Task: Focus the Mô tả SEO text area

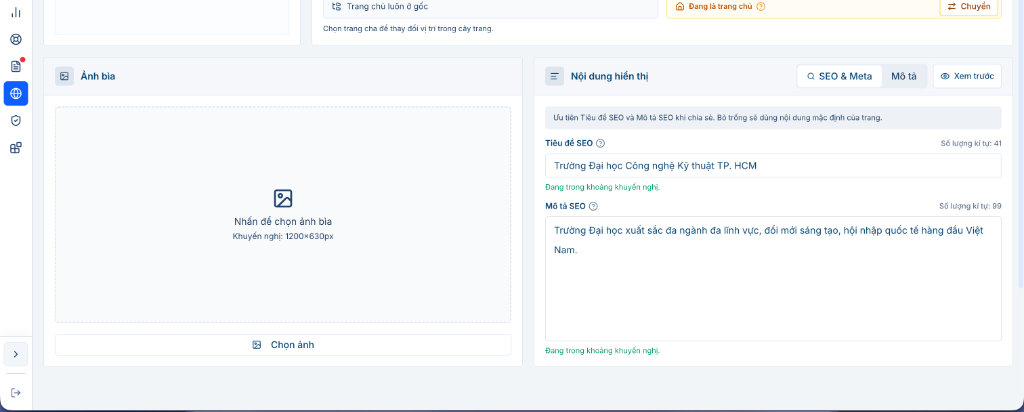Action: [x=773, y=279]
